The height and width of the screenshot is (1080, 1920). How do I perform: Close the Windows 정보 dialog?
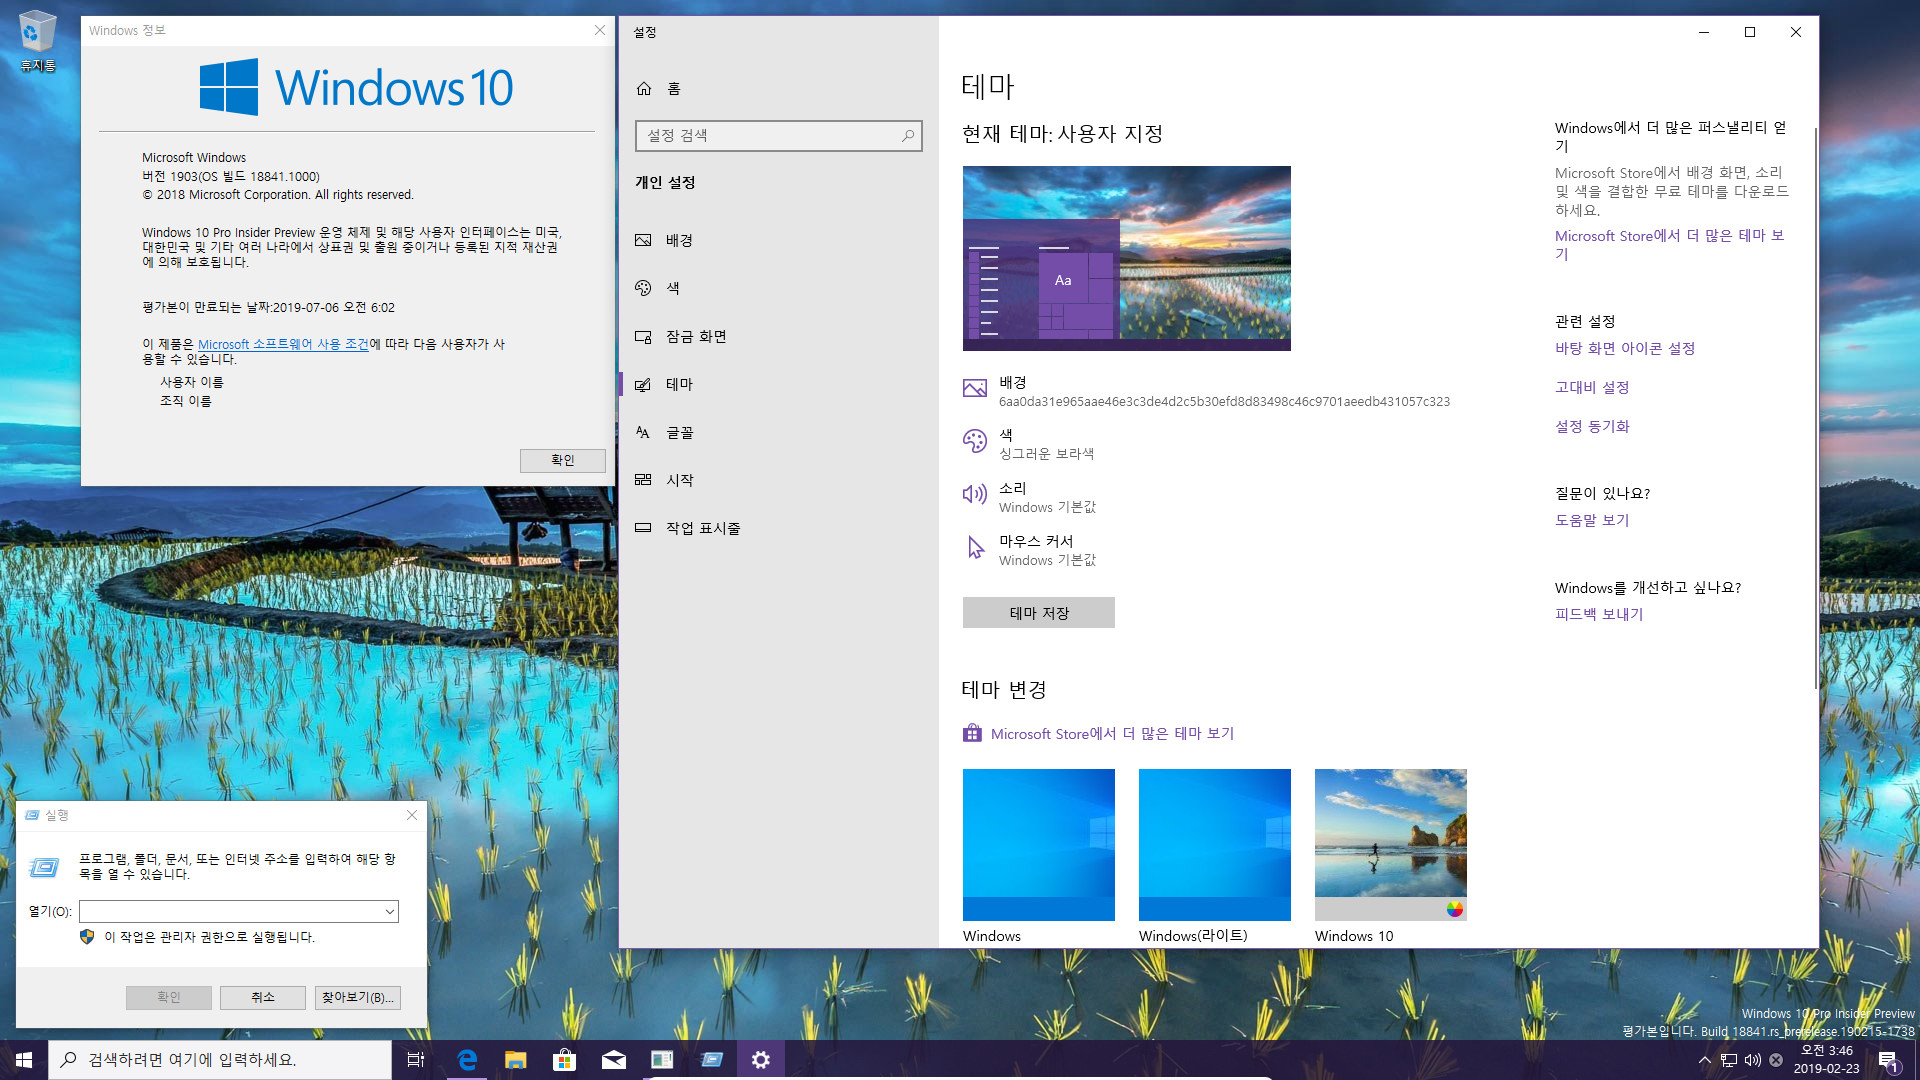click(600, 30)
